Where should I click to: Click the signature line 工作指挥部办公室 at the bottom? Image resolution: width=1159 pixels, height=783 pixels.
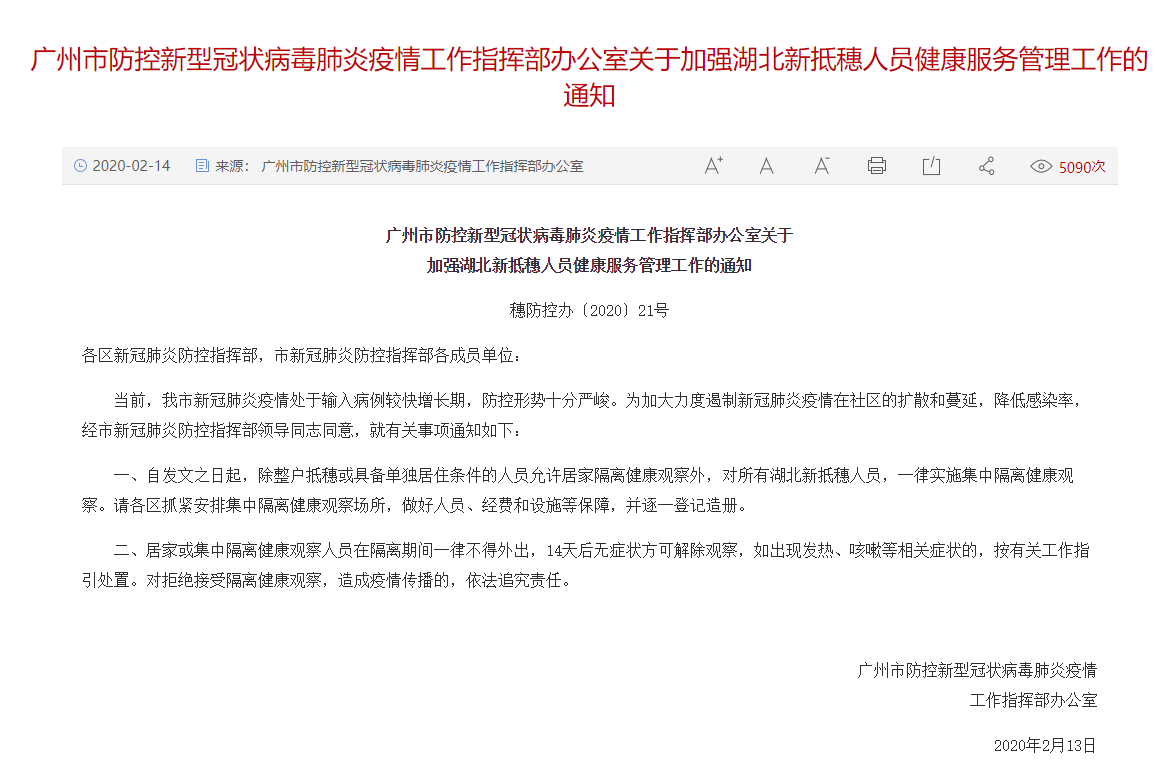tap(1032, 700)
